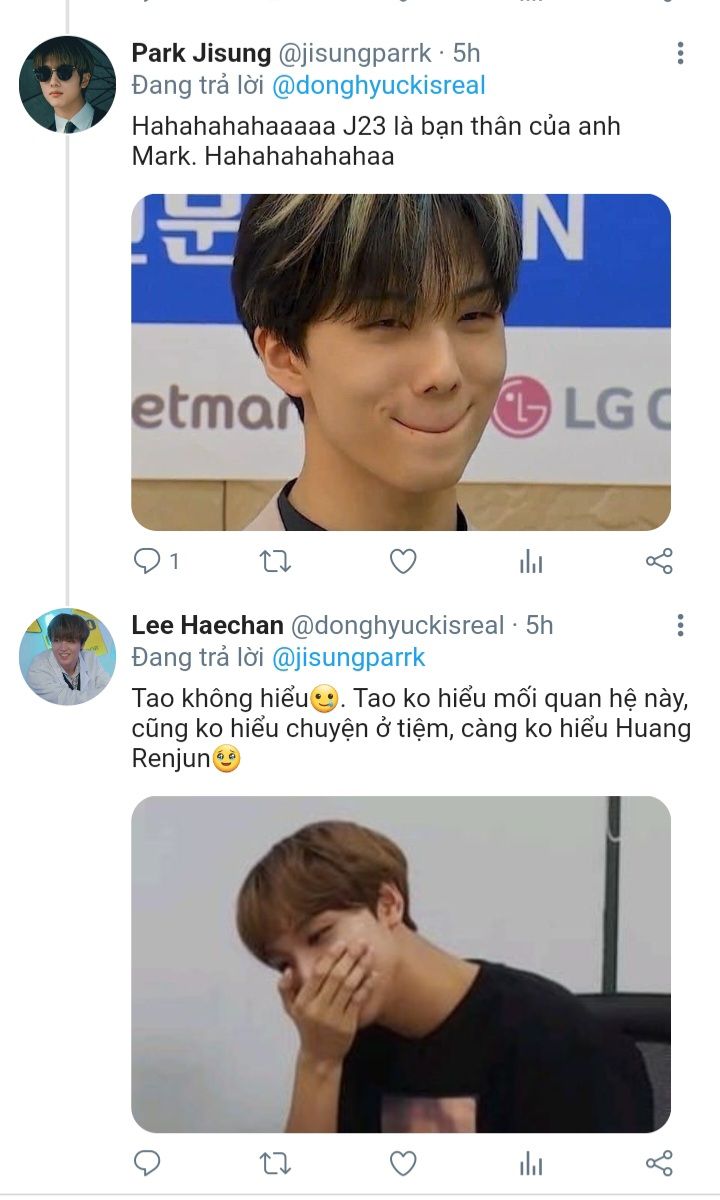The height and width of the screenshot is (1200, 720).
Task: Share Park Jisung's tweet
Action: 659,562
